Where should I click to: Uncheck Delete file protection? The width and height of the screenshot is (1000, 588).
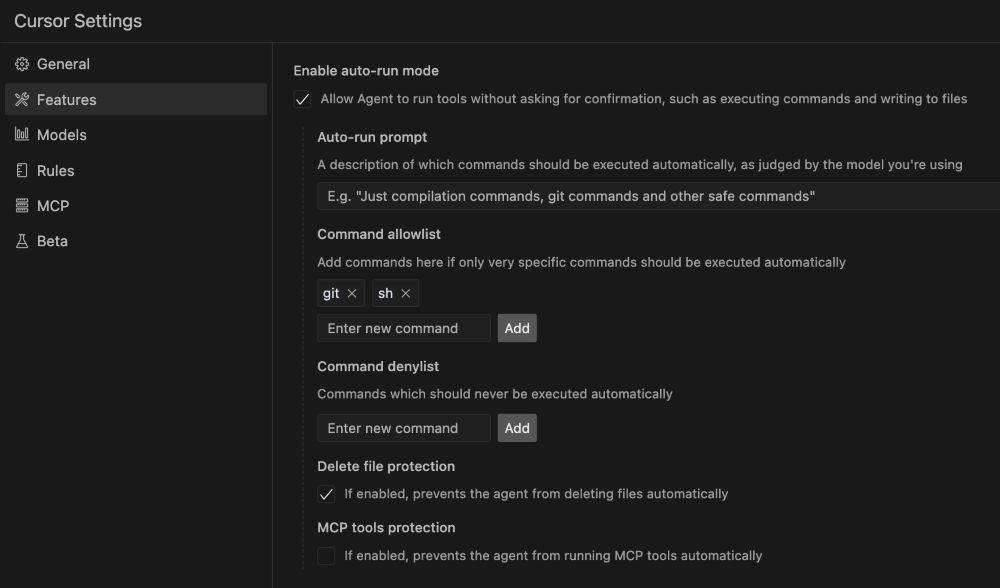coord(326,494)
